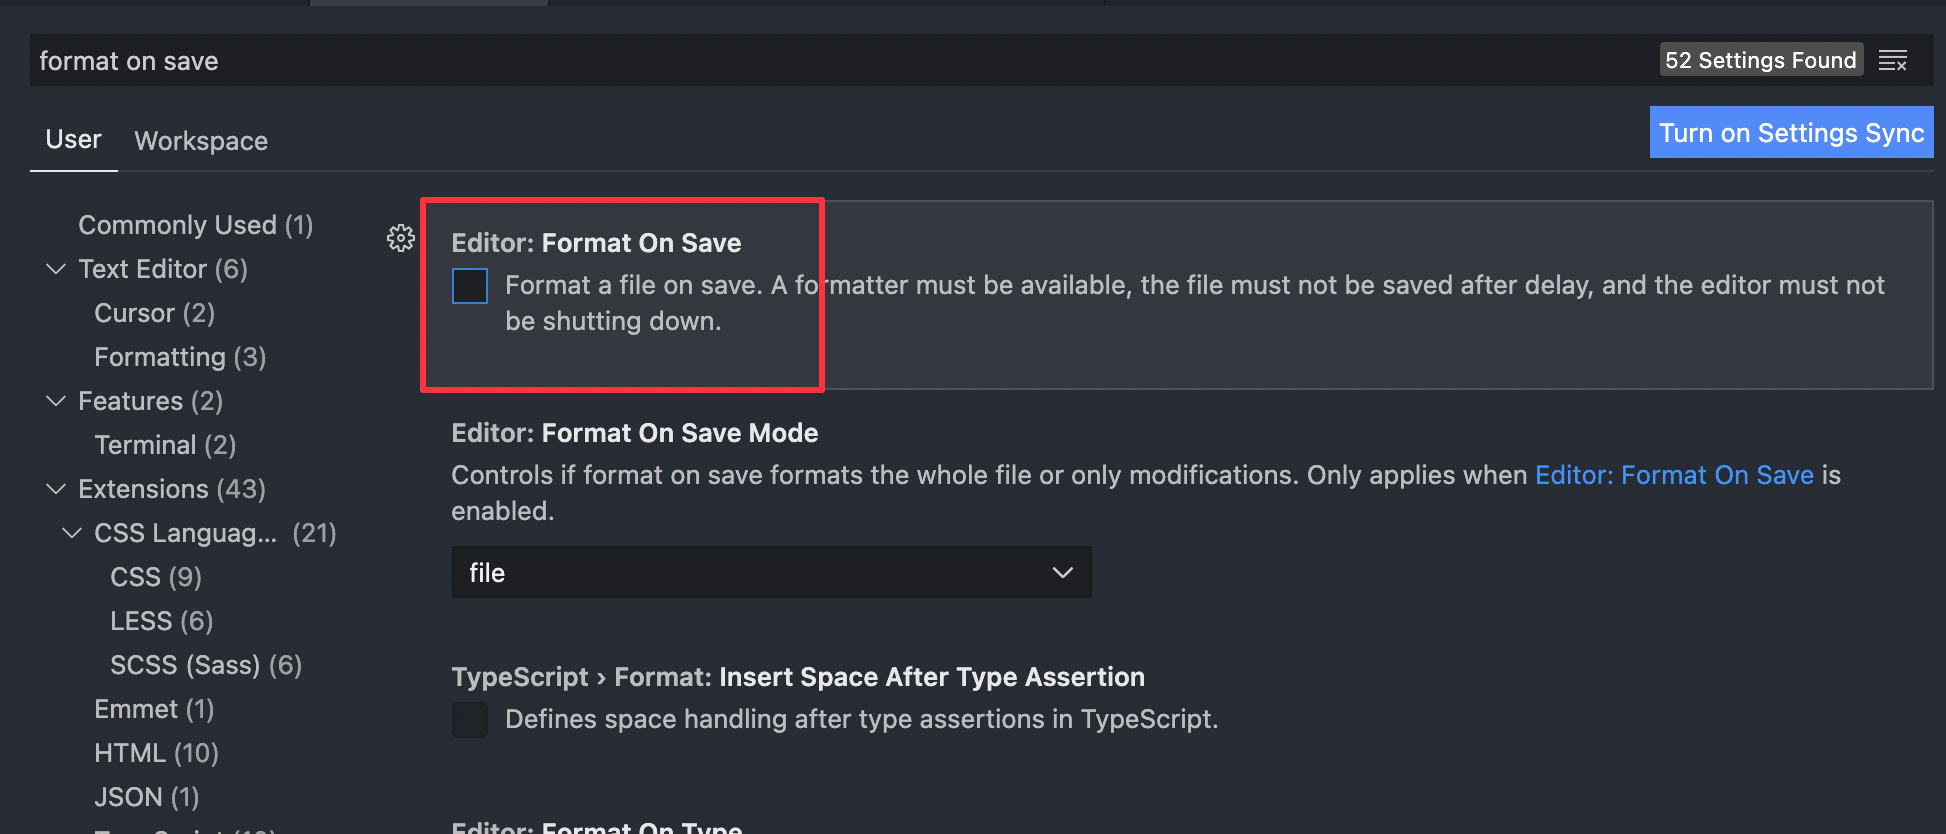The image size is (1946, 834).
Task: Select the User settings tab
Action: (x=73, y=140)
